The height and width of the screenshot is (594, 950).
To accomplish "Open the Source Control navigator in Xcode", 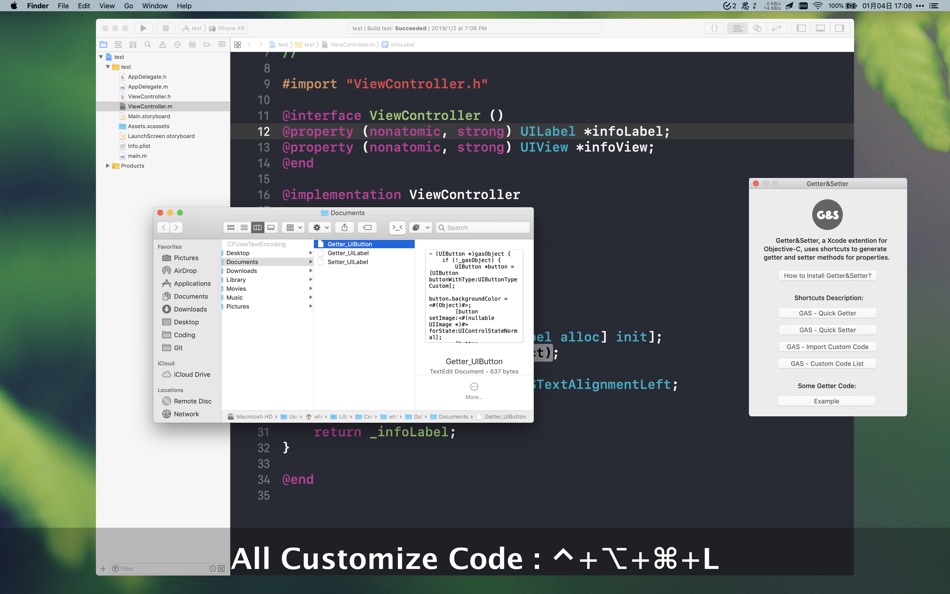I will click(118, 44).
